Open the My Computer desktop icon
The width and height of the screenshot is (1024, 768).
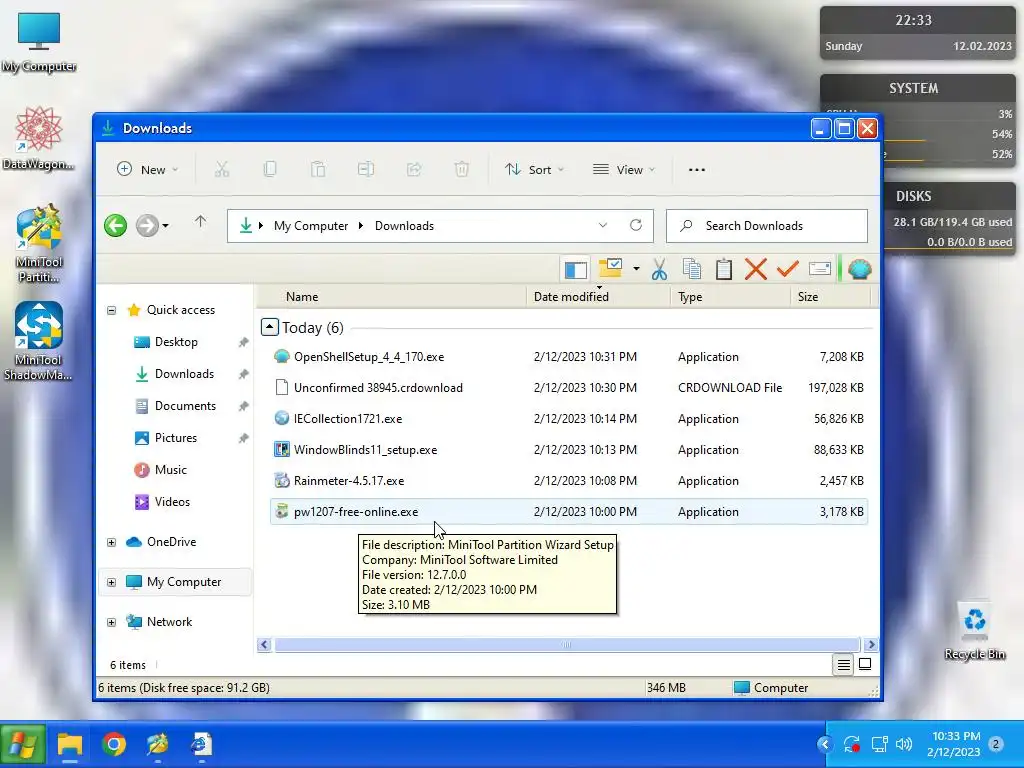(x=39, y=43)
